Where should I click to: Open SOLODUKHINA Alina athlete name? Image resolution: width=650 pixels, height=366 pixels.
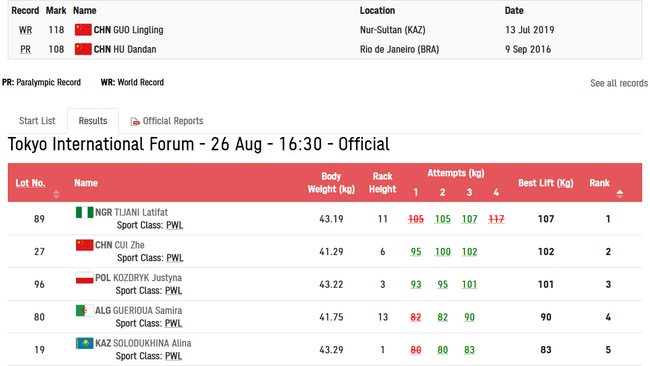click(152, 343)
